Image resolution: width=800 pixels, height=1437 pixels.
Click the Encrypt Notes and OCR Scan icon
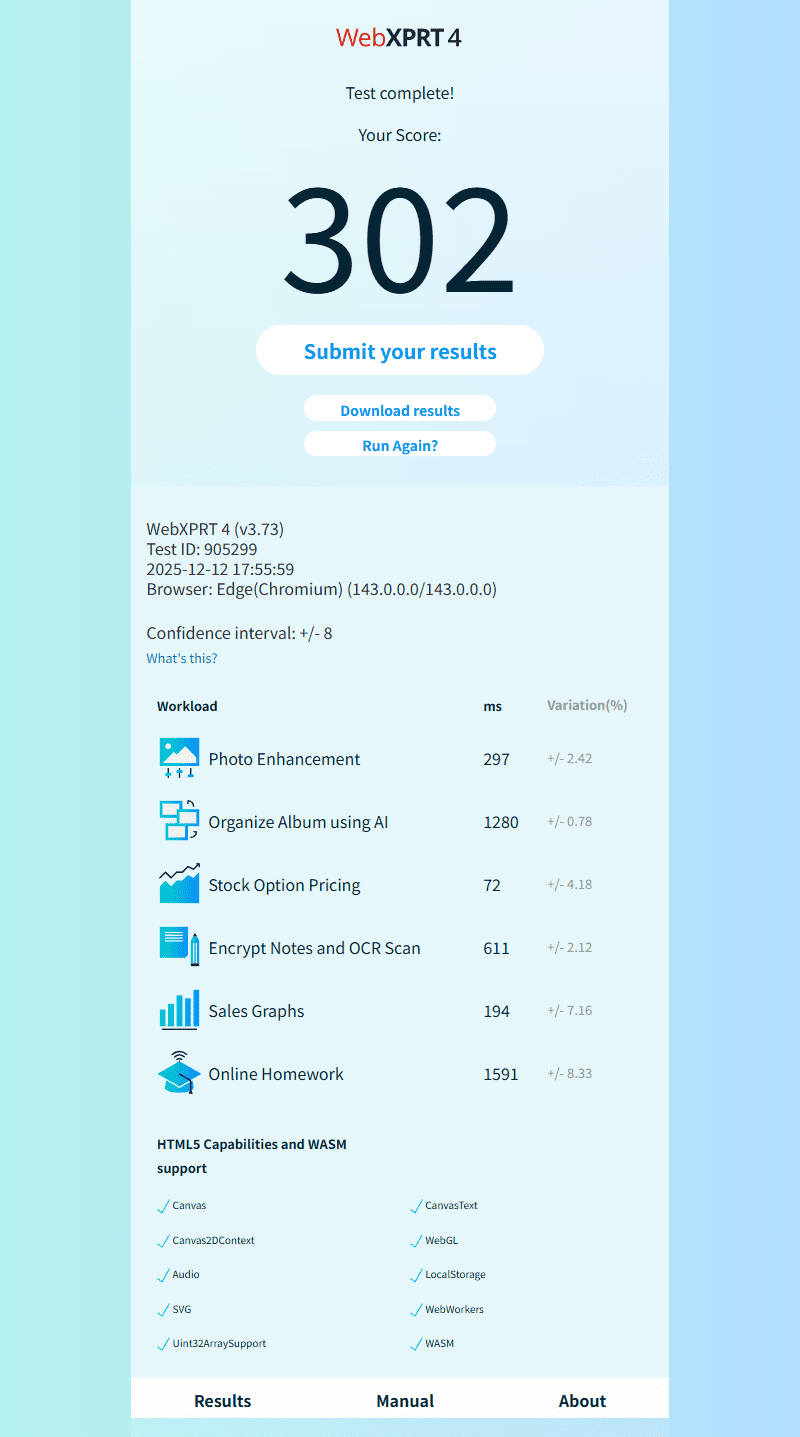click(179, 947)
